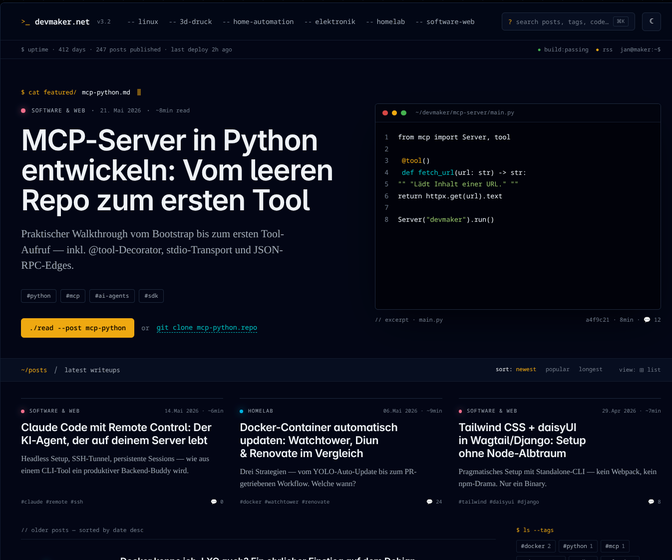Select the #python tag on featured post
672x560 pixels.
(39, 296)
